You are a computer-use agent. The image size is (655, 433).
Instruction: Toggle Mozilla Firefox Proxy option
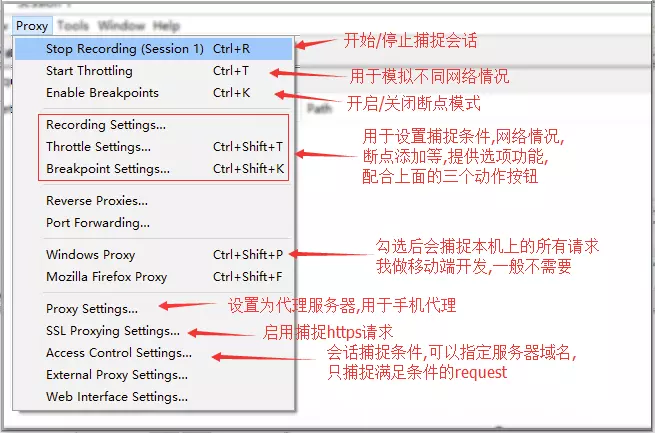pos(154,277)
